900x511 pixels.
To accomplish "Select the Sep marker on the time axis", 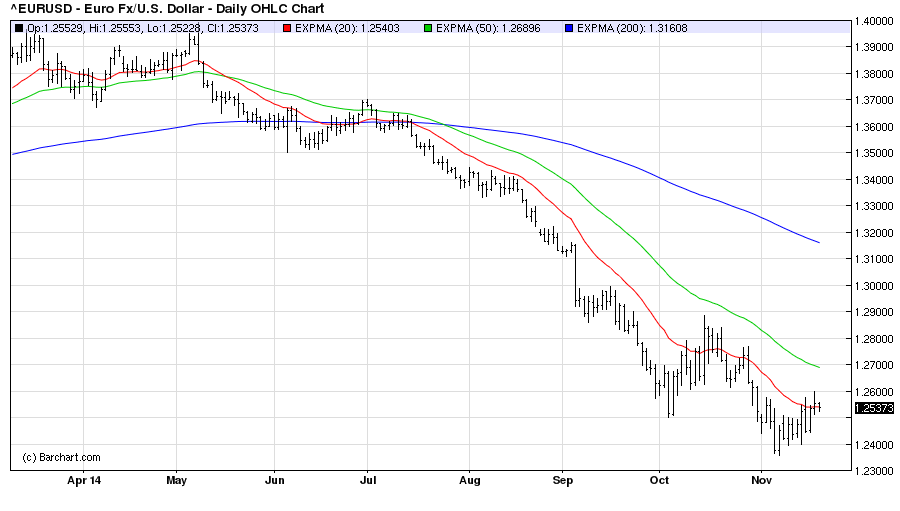I will pos(562,480).
